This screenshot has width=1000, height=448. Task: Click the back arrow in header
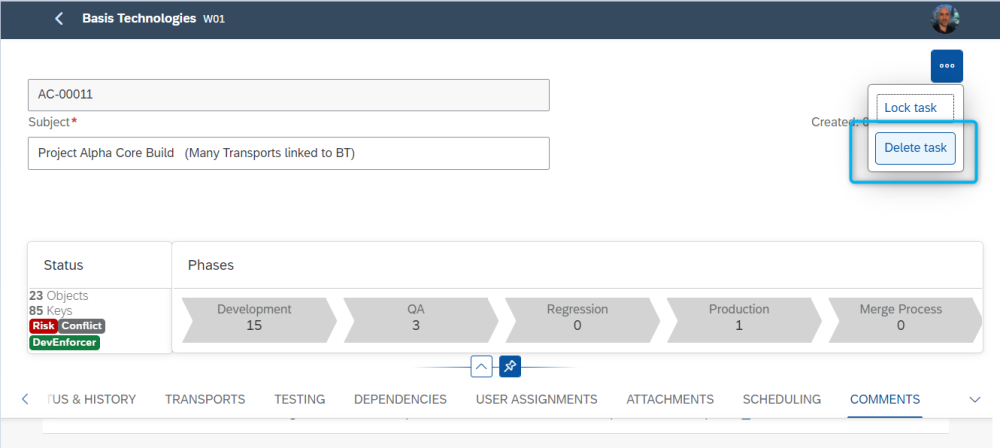[60, 19]
